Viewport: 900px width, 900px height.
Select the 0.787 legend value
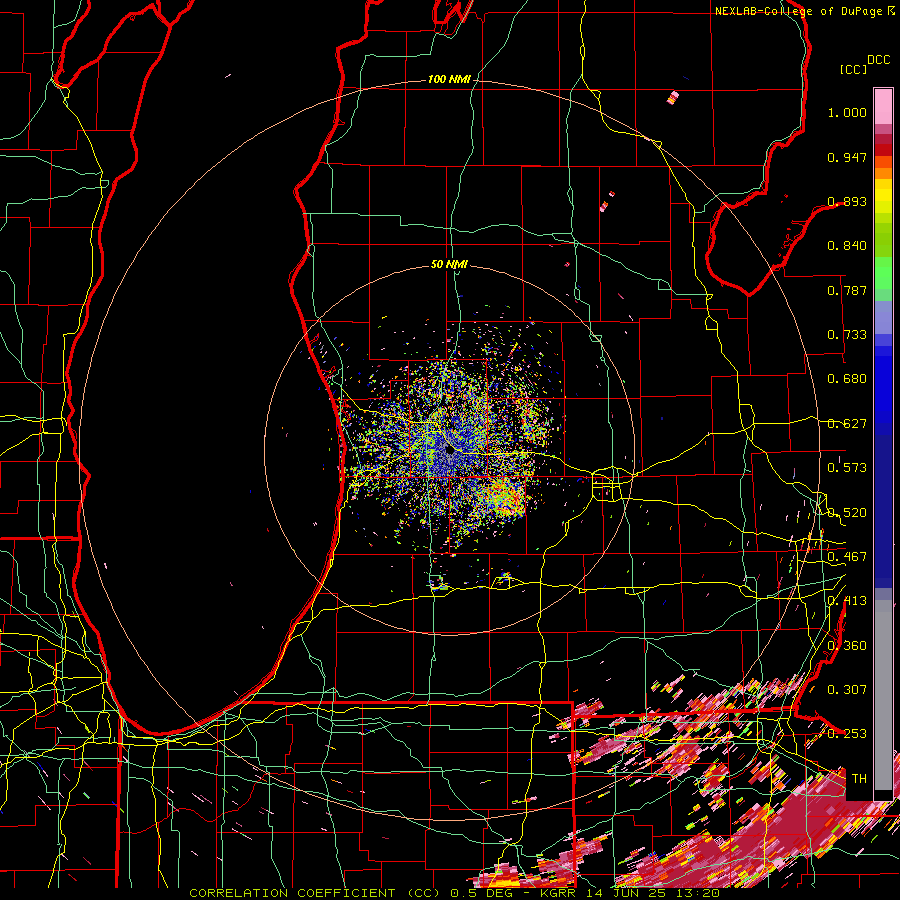(x=847, y=290)
